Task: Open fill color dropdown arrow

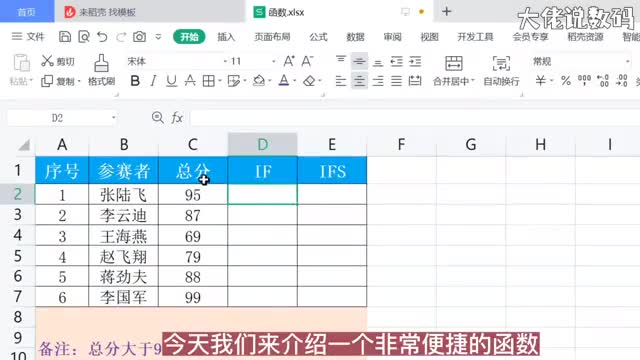Action: (270, 81)
